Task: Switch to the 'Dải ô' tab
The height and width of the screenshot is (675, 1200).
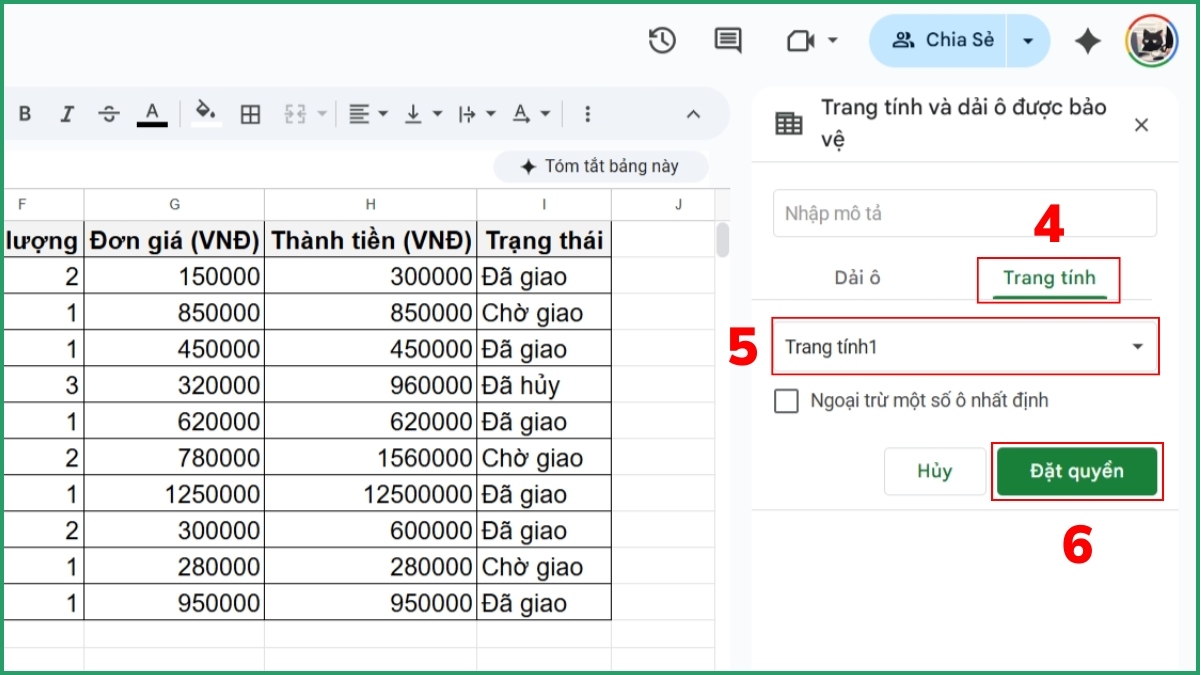Action: pos(857,278)
